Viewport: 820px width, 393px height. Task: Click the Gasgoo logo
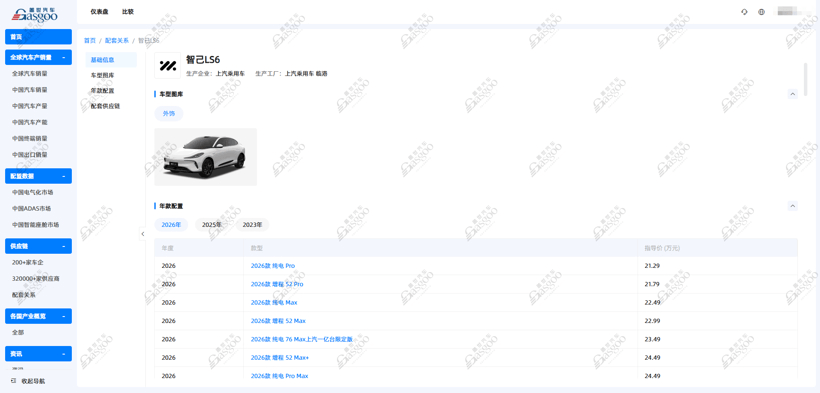tap(35, 14)
